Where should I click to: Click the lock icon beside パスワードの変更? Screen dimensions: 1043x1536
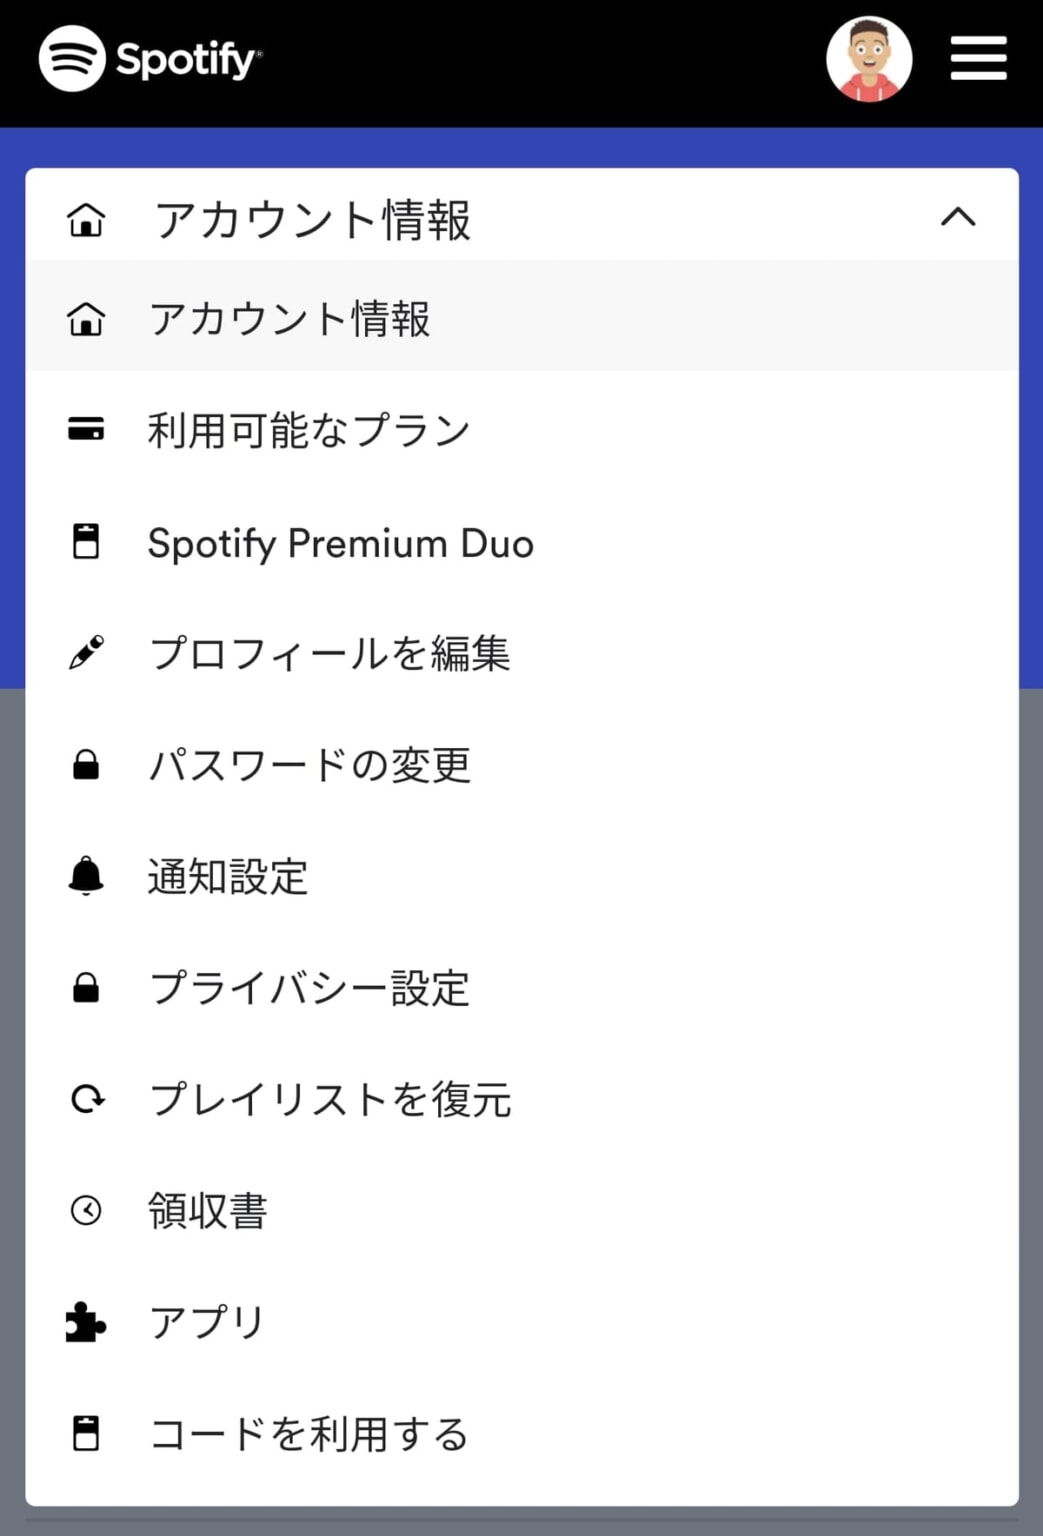pos(86,765)
